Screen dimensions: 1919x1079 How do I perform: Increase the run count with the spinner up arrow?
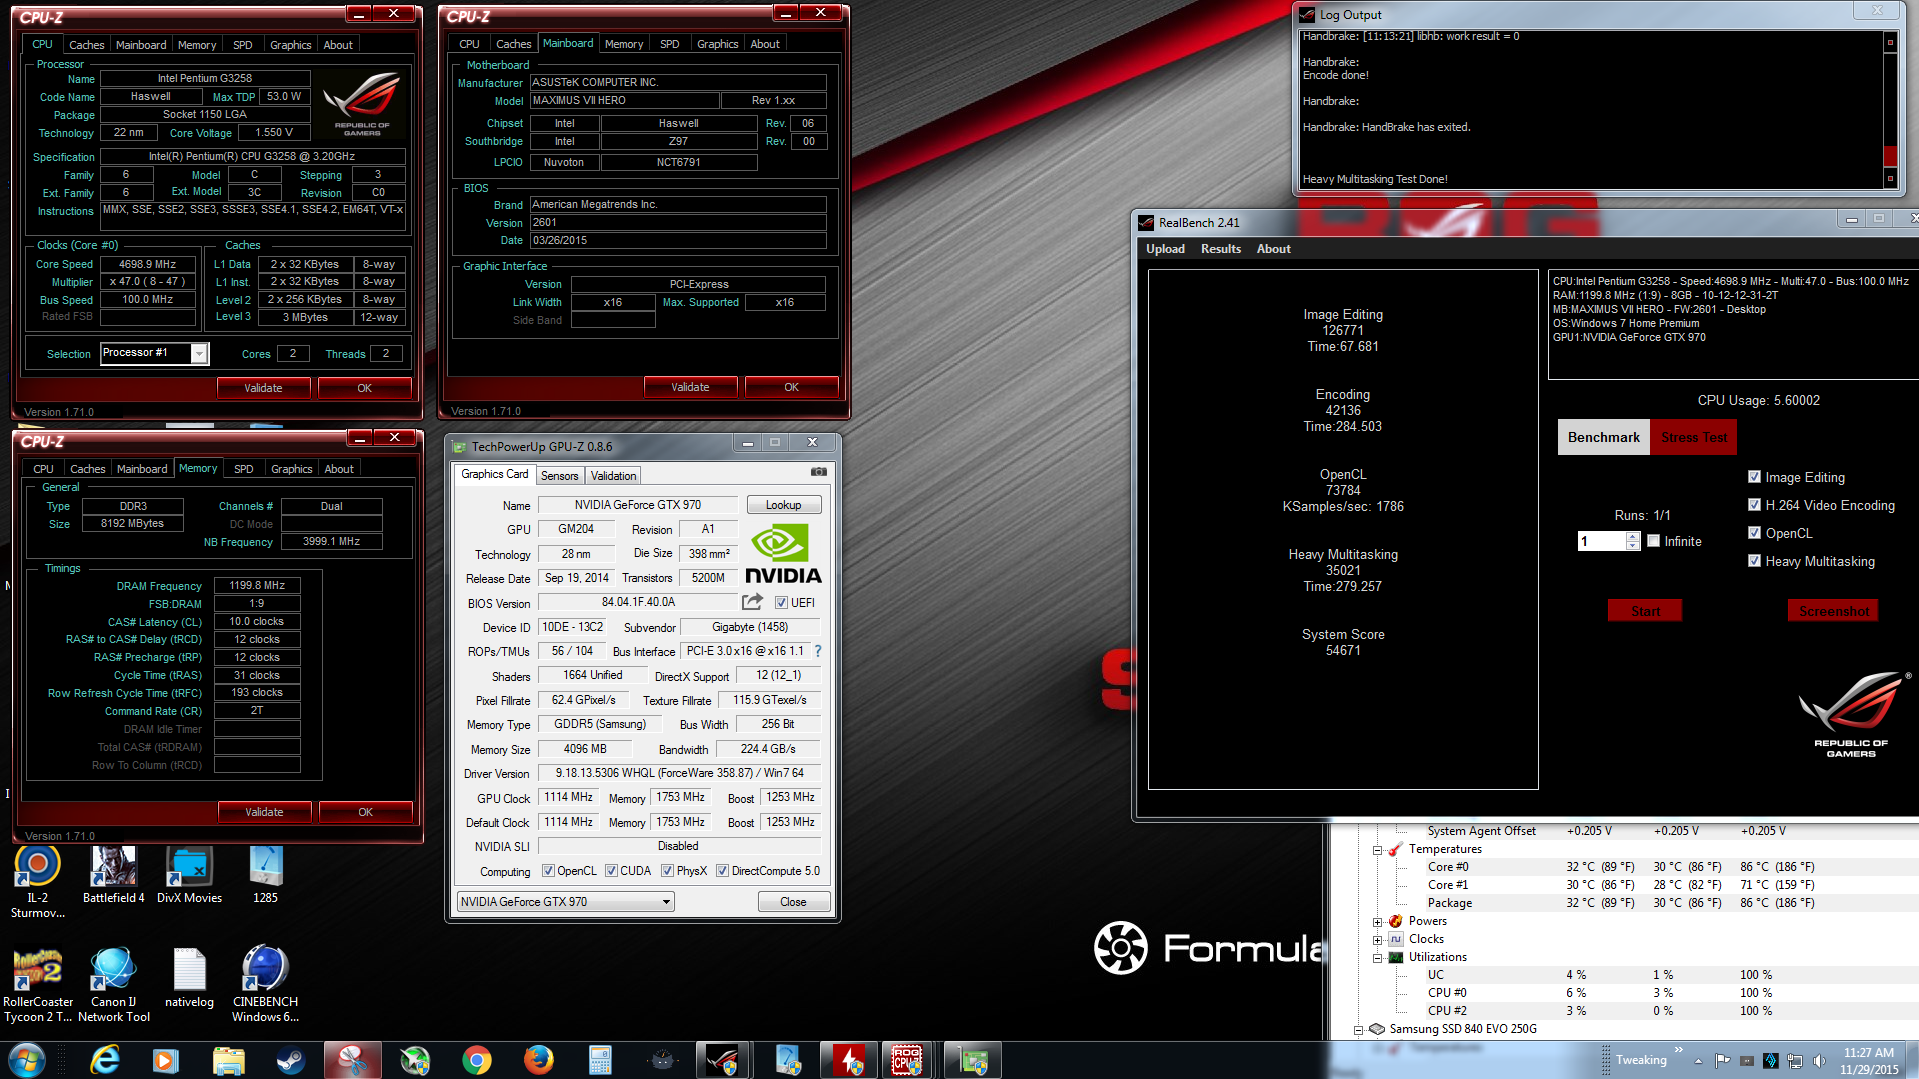(x=1633, y=537)
